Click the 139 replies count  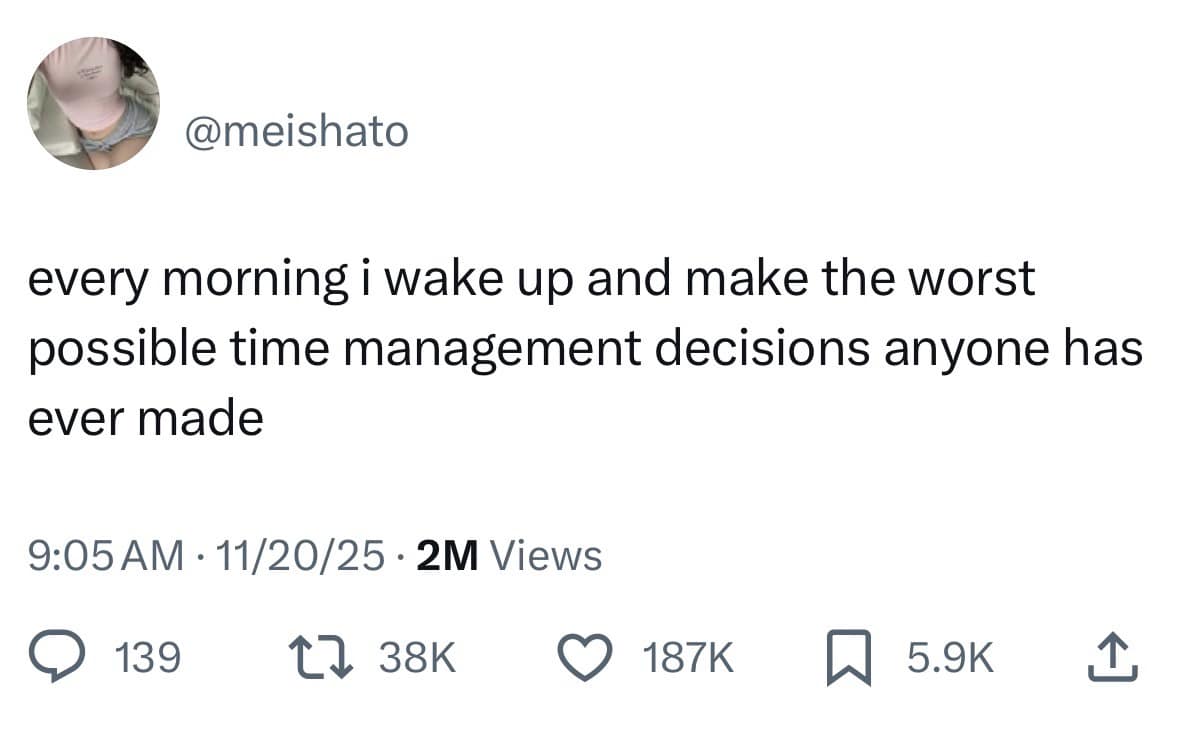click(149, 658)
